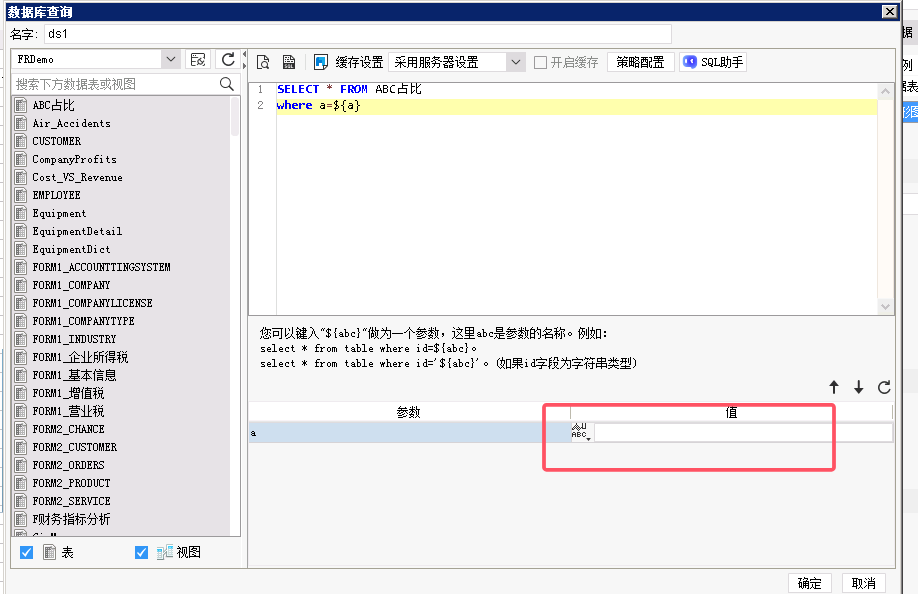Select the FORM1_INDUSTRY table
Image resolution: width=918 pixels, height=594 pixels.
tap(122, 339)
